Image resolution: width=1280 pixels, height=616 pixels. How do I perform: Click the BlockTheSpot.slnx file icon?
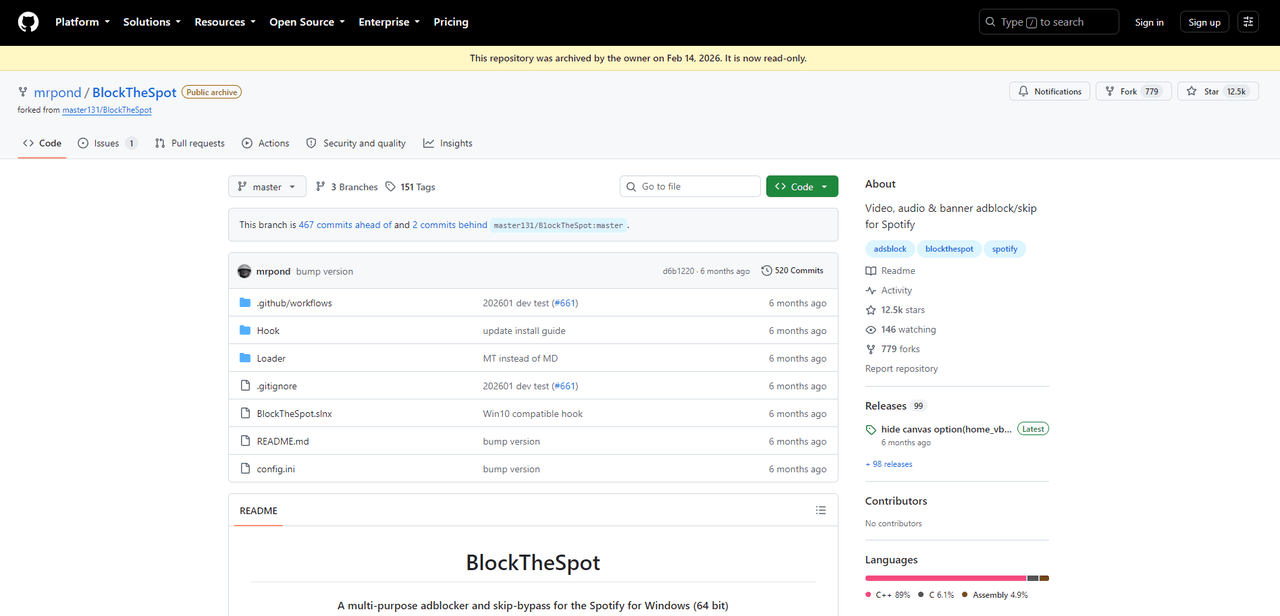[245, 414]
